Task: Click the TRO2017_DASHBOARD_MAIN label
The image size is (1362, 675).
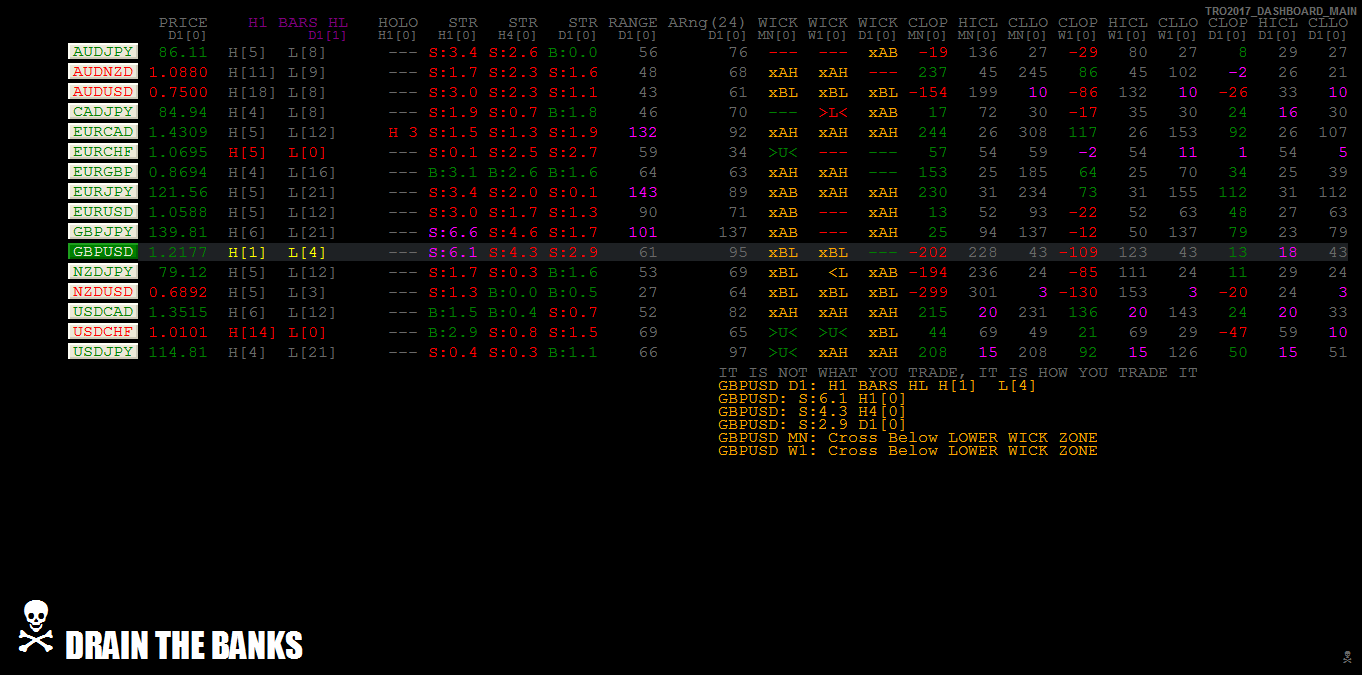Action: coord(1281,10)
